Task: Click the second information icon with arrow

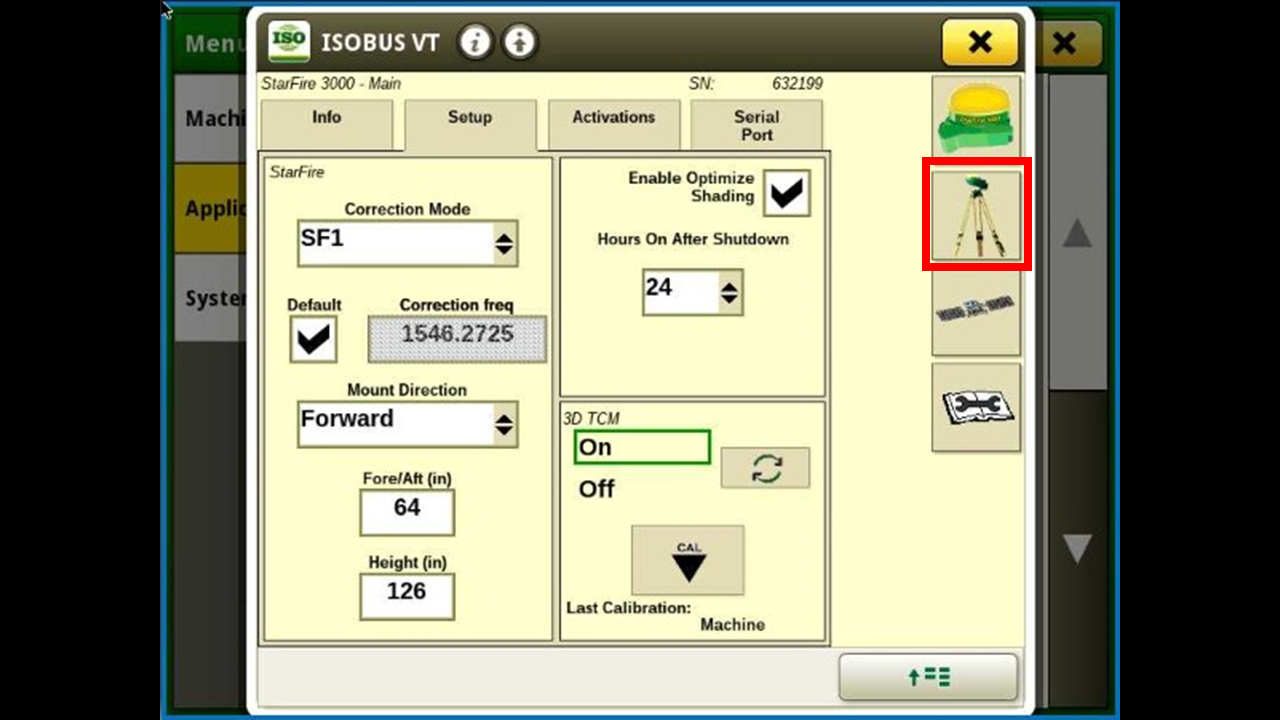Action: click(518, 42)
